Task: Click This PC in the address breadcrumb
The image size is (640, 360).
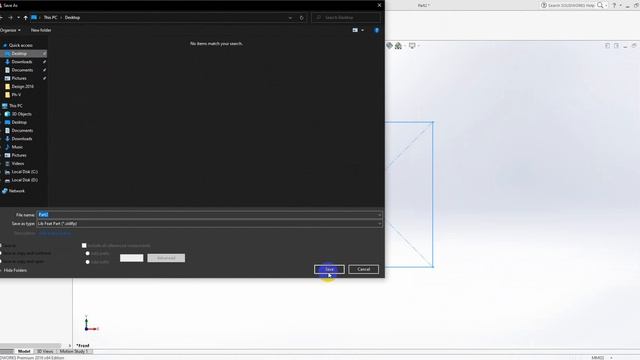Action: tap(51, 18)
